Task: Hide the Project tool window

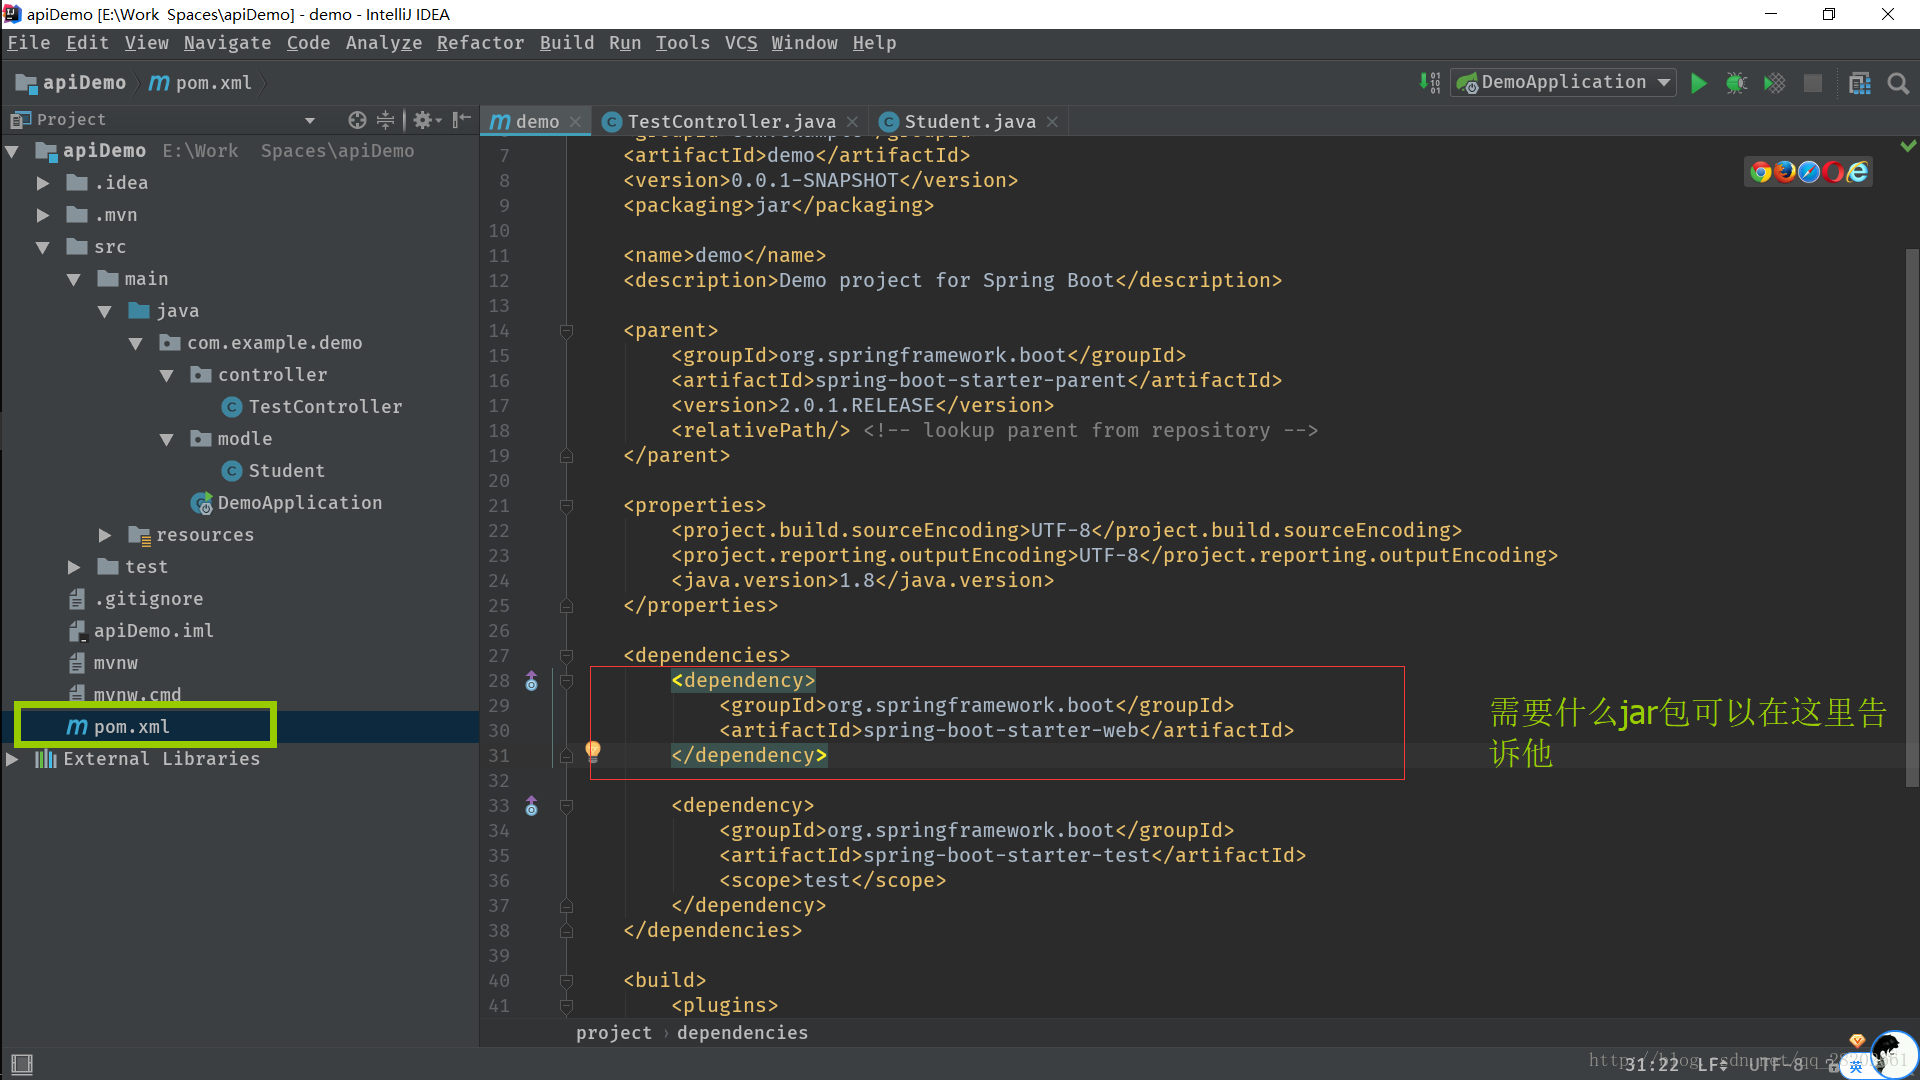Action: [x=461, y=120]
